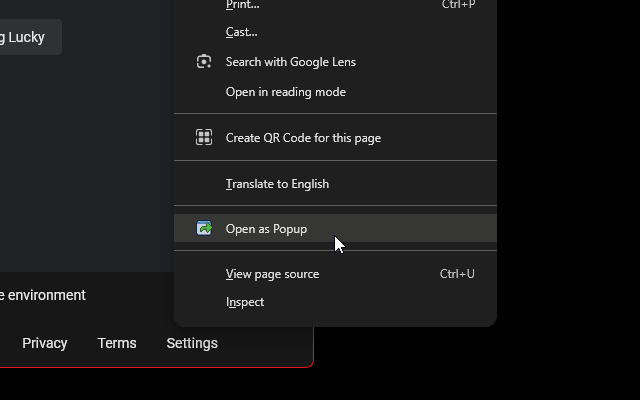The width and height of the screenshot is (640, 400).
Task: Click the Ctrl+P shortcut label
Action: coord(458,5)
